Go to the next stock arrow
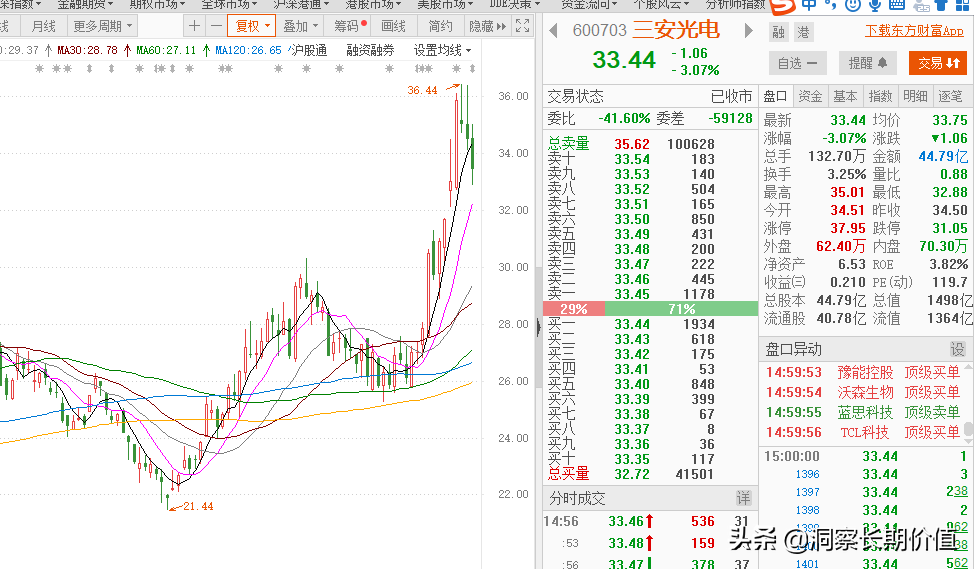Screen dimensions: 974x569 (749, 30)
